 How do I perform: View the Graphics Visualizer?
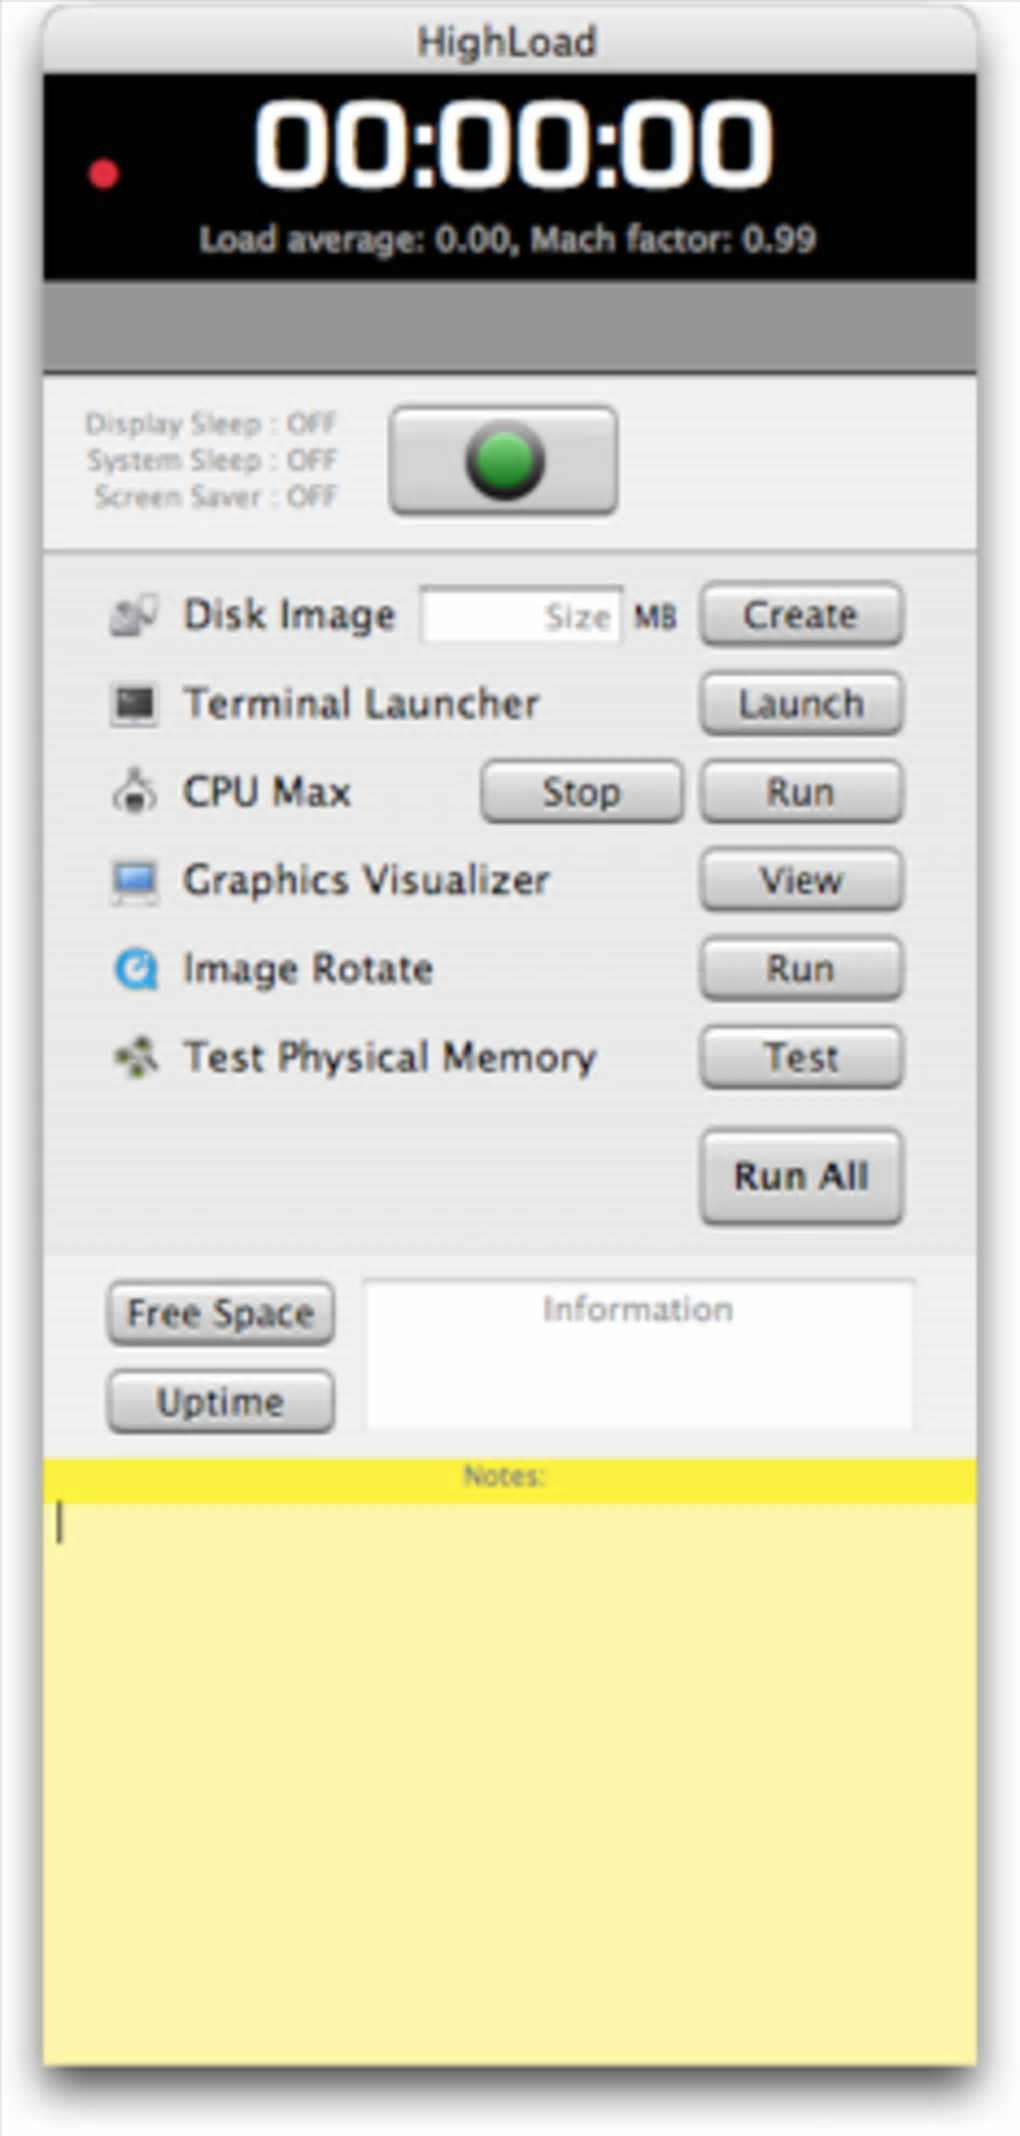[801, 881]
